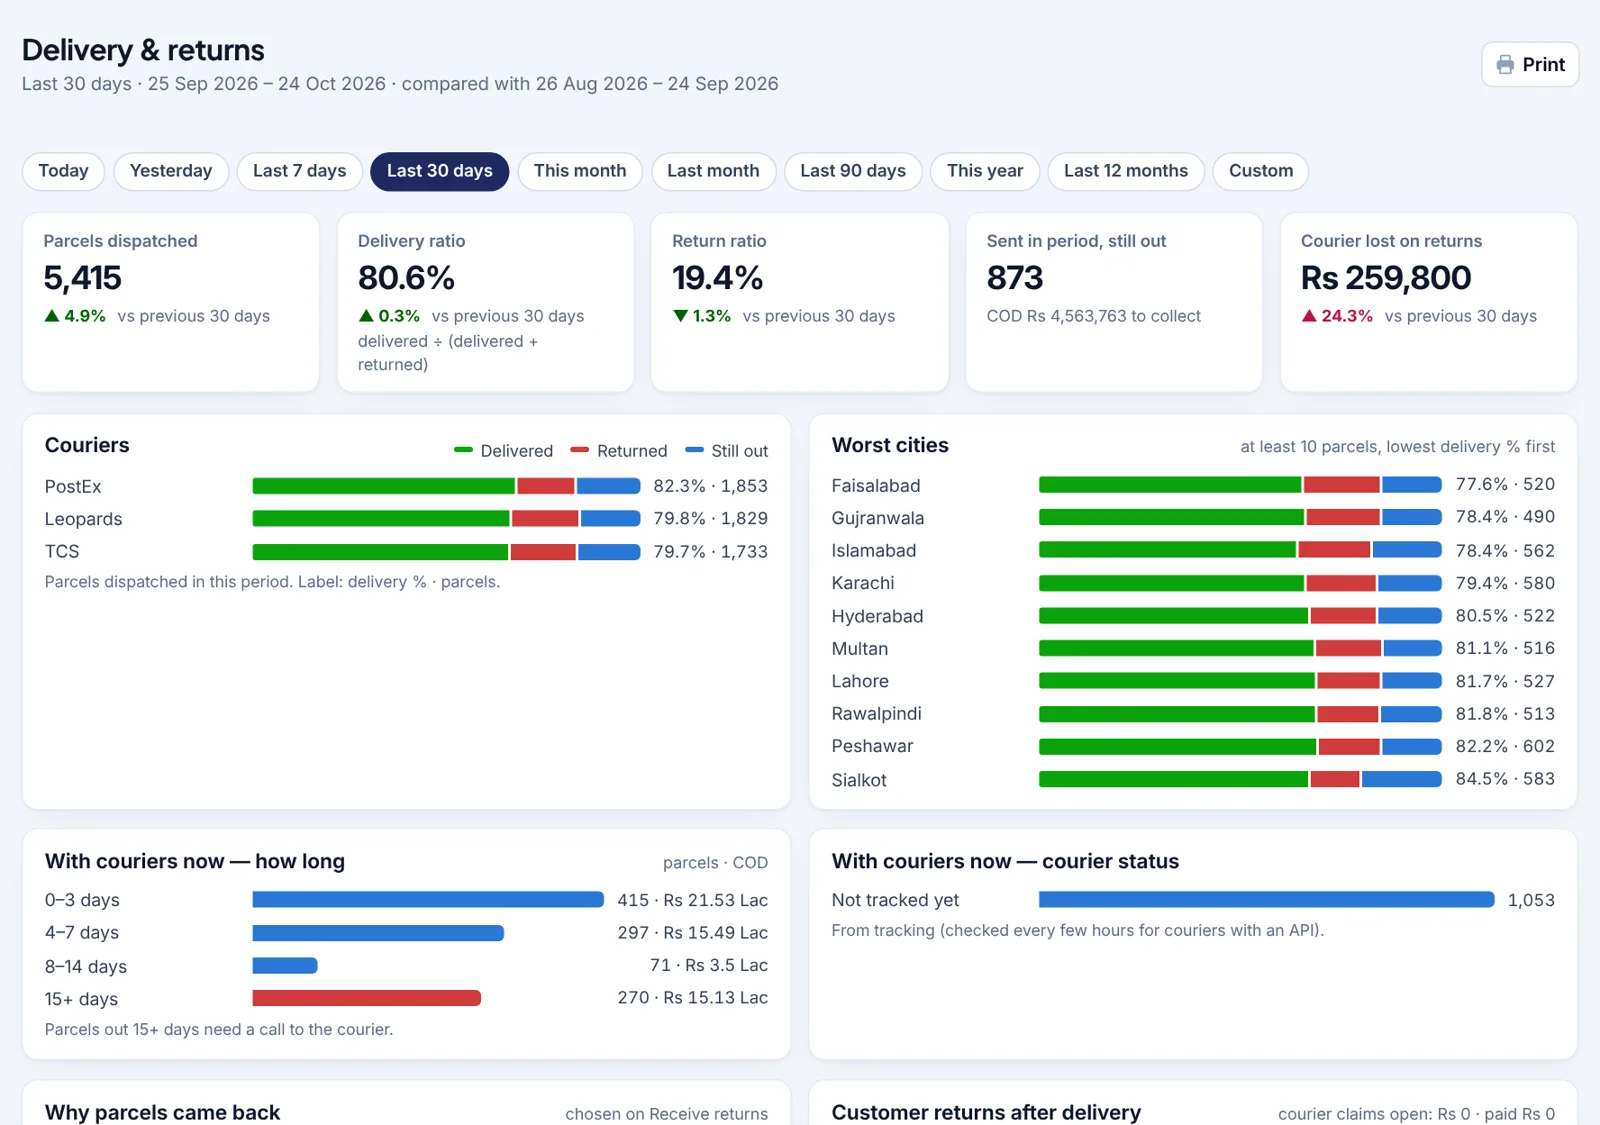Click the 80.6% delivery ratio value
This screenshot has width=1600, height=1125.
[x=406, y=278]
